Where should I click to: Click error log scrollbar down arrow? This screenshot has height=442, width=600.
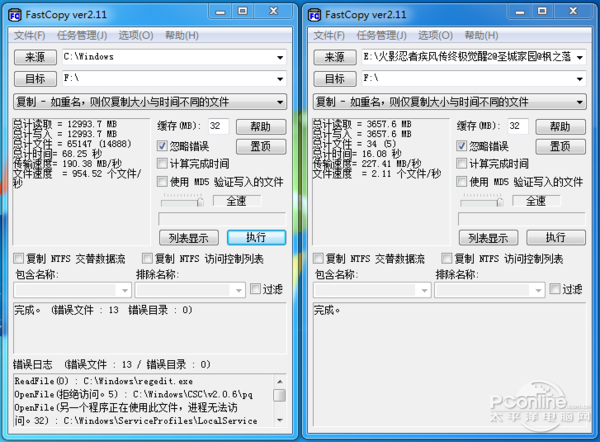(280, 420)
